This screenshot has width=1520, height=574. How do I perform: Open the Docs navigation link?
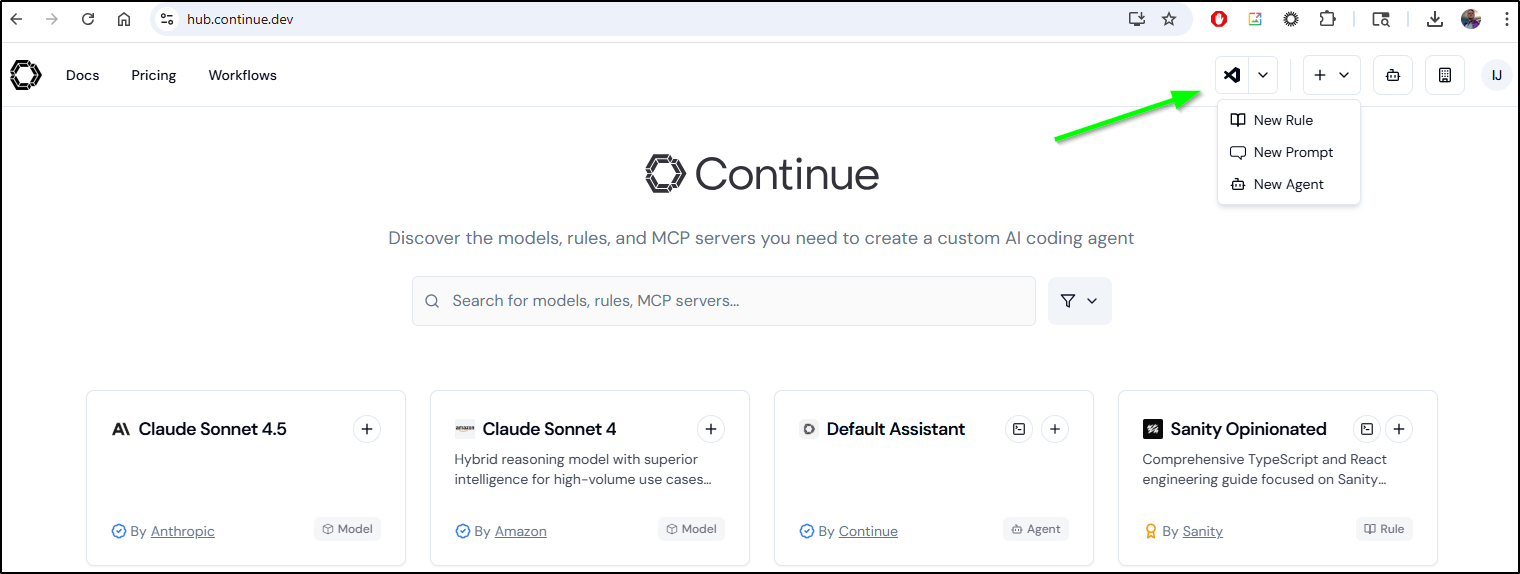pos(83,75)
